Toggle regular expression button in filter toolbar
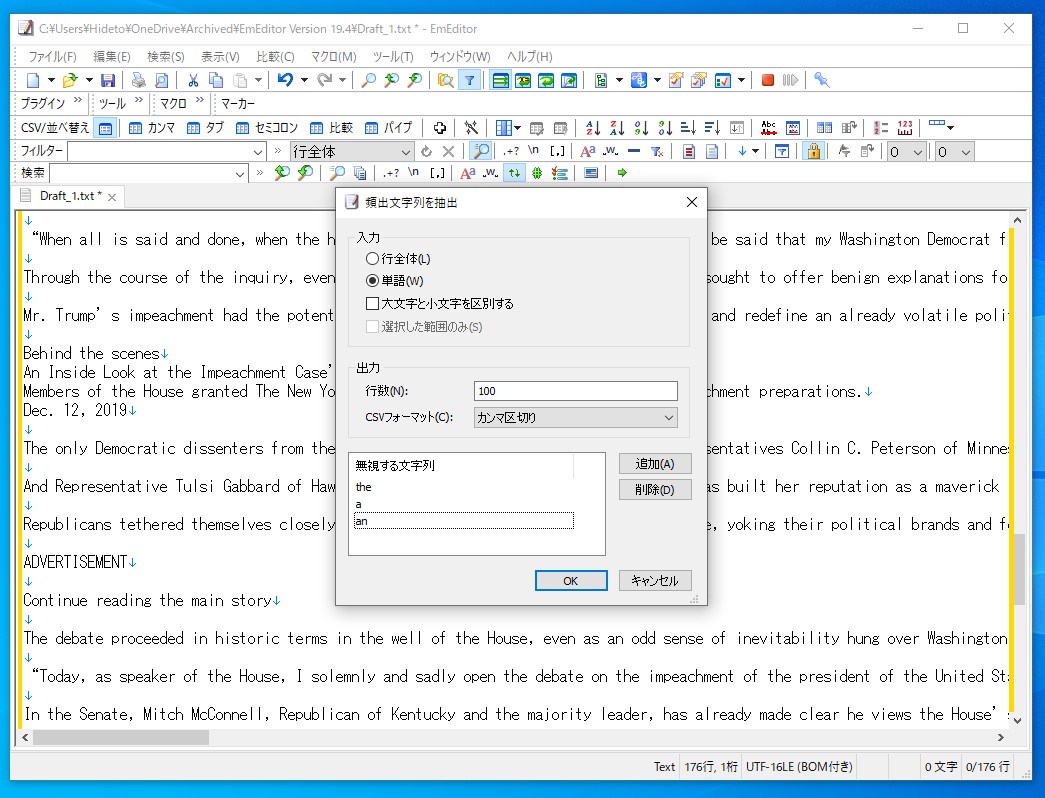1045x798 pixels. click(x=511, y=151)
